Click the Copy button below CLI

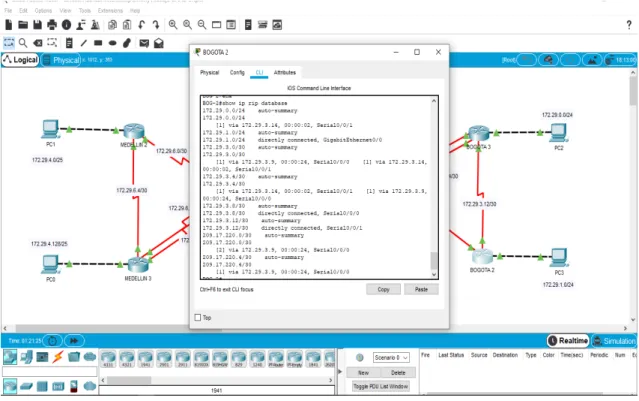click(383, 289)
